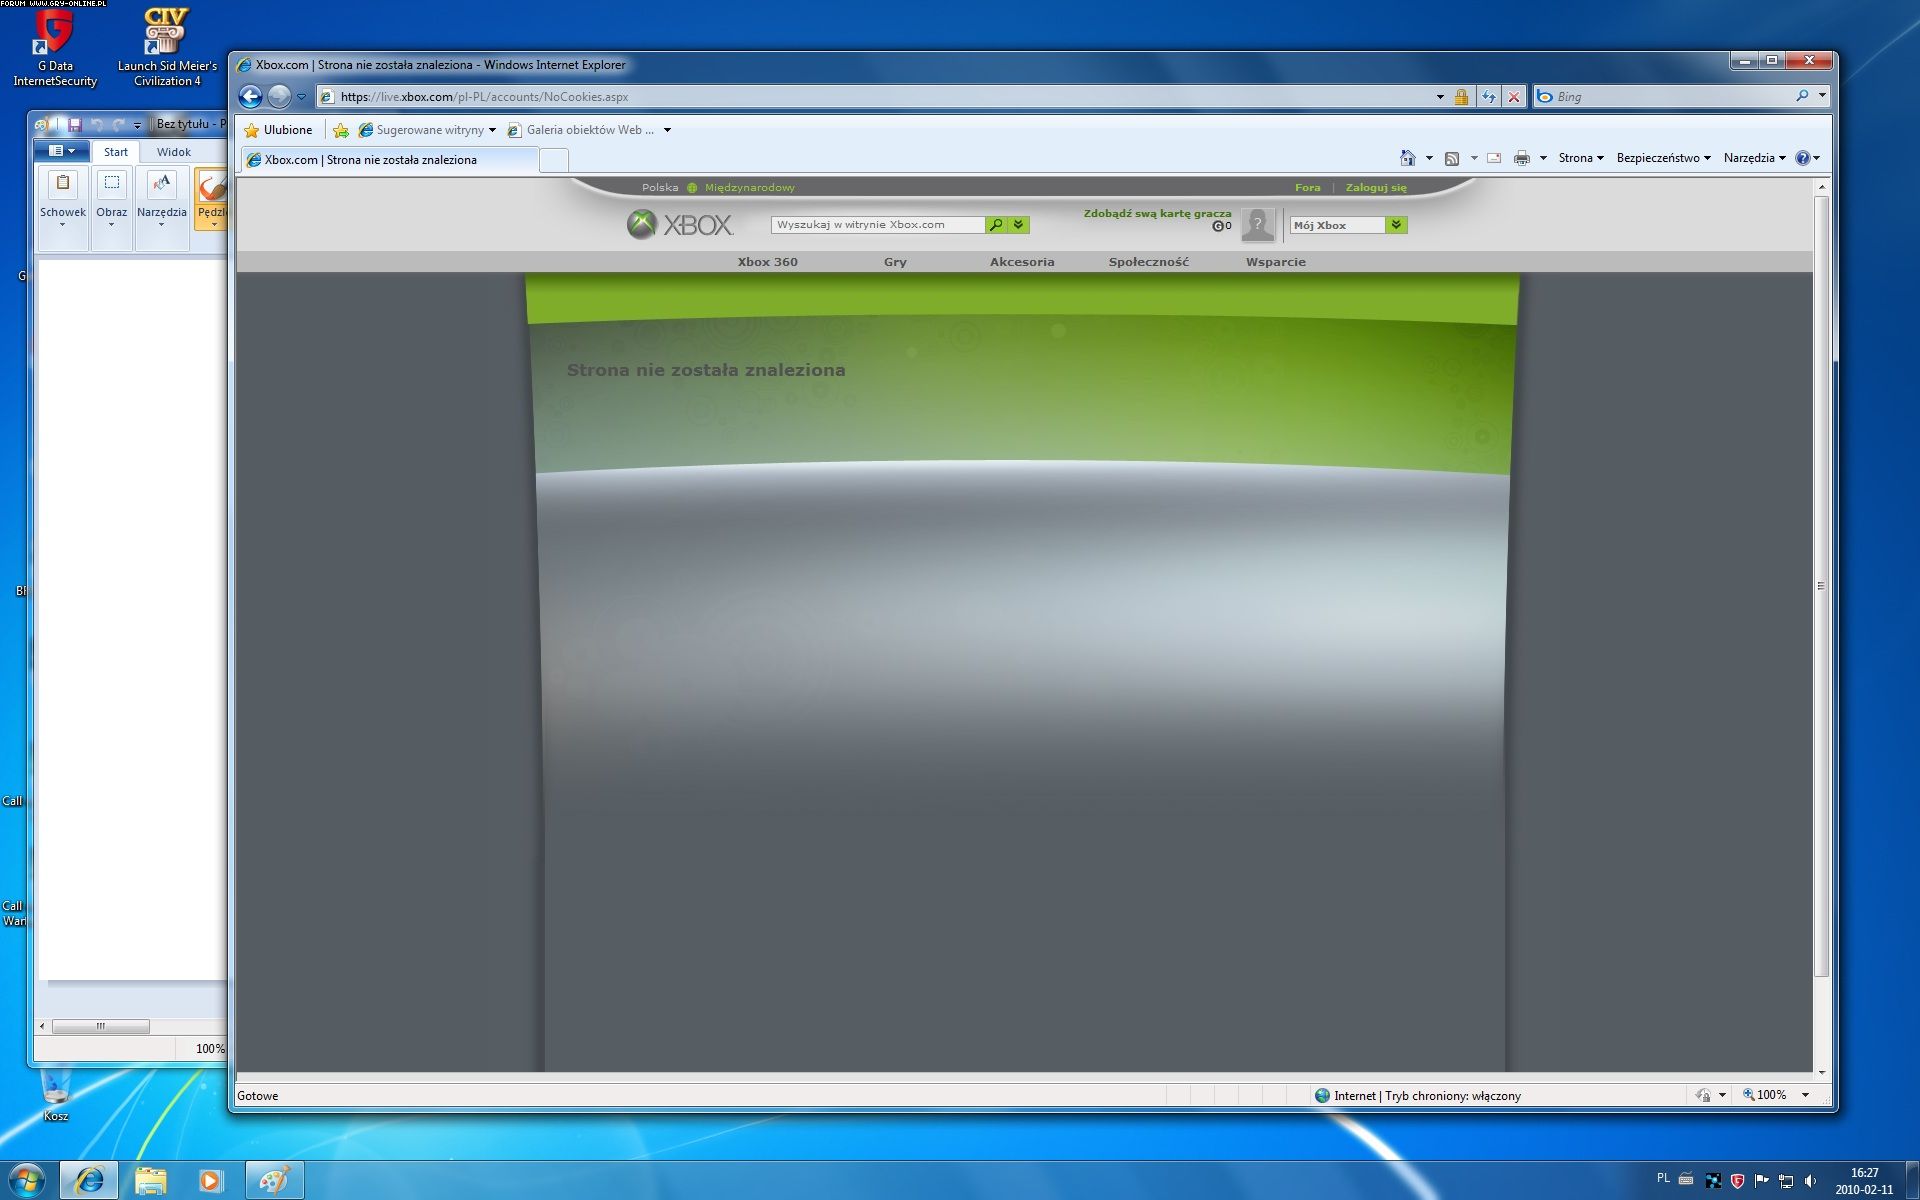Open the Windows Start orb
This screenshot has width=1920, height=1200.
27,1180
